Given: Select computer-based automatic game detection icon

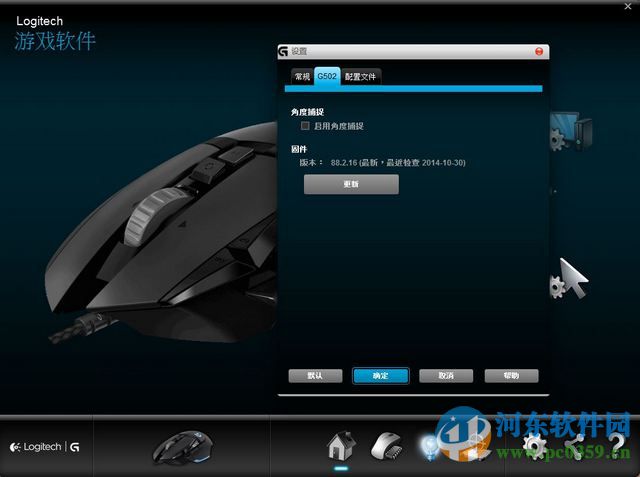Looking at the screenshot, I should point(571,131).
